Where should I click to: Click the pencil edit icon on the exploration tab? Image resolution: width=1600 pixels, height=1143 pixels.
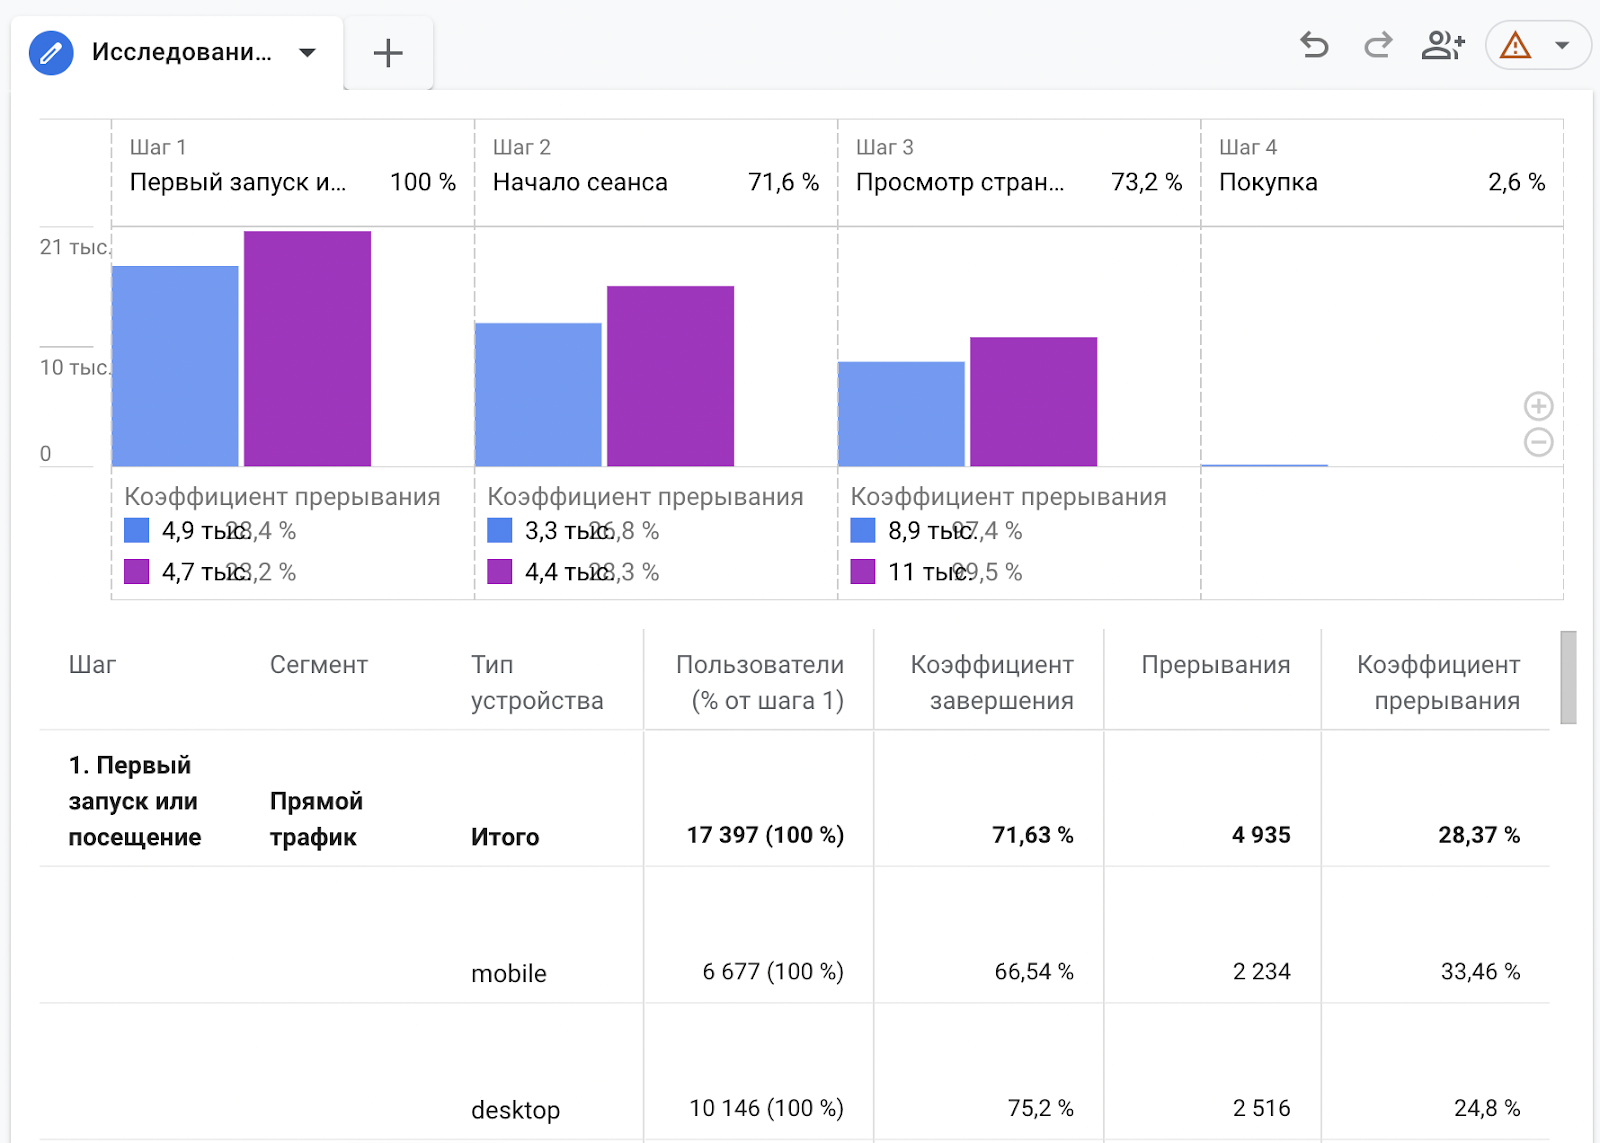(x=51, y=53)
